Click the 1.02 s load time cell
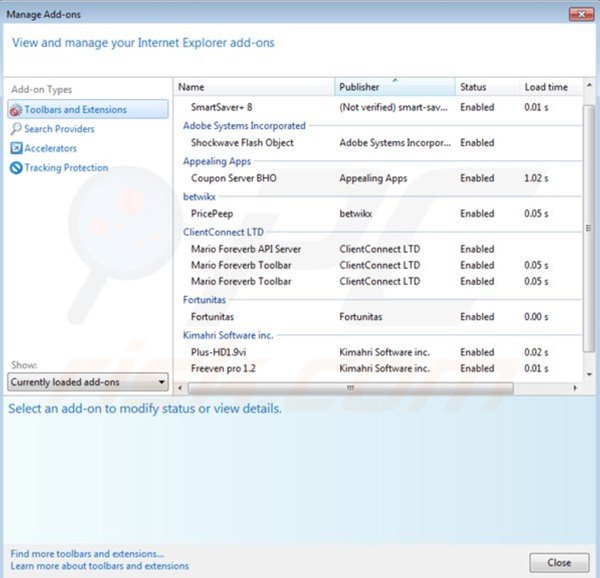This screenshot has width=600, height=578. pyautogui.click(x=536, y=178)
